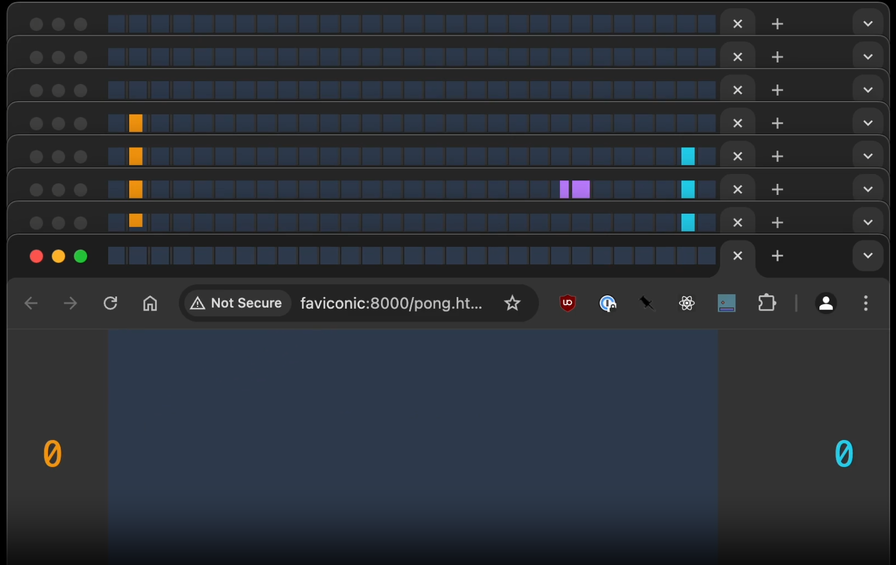Click the cyan player score number

(x=844, y=454)
